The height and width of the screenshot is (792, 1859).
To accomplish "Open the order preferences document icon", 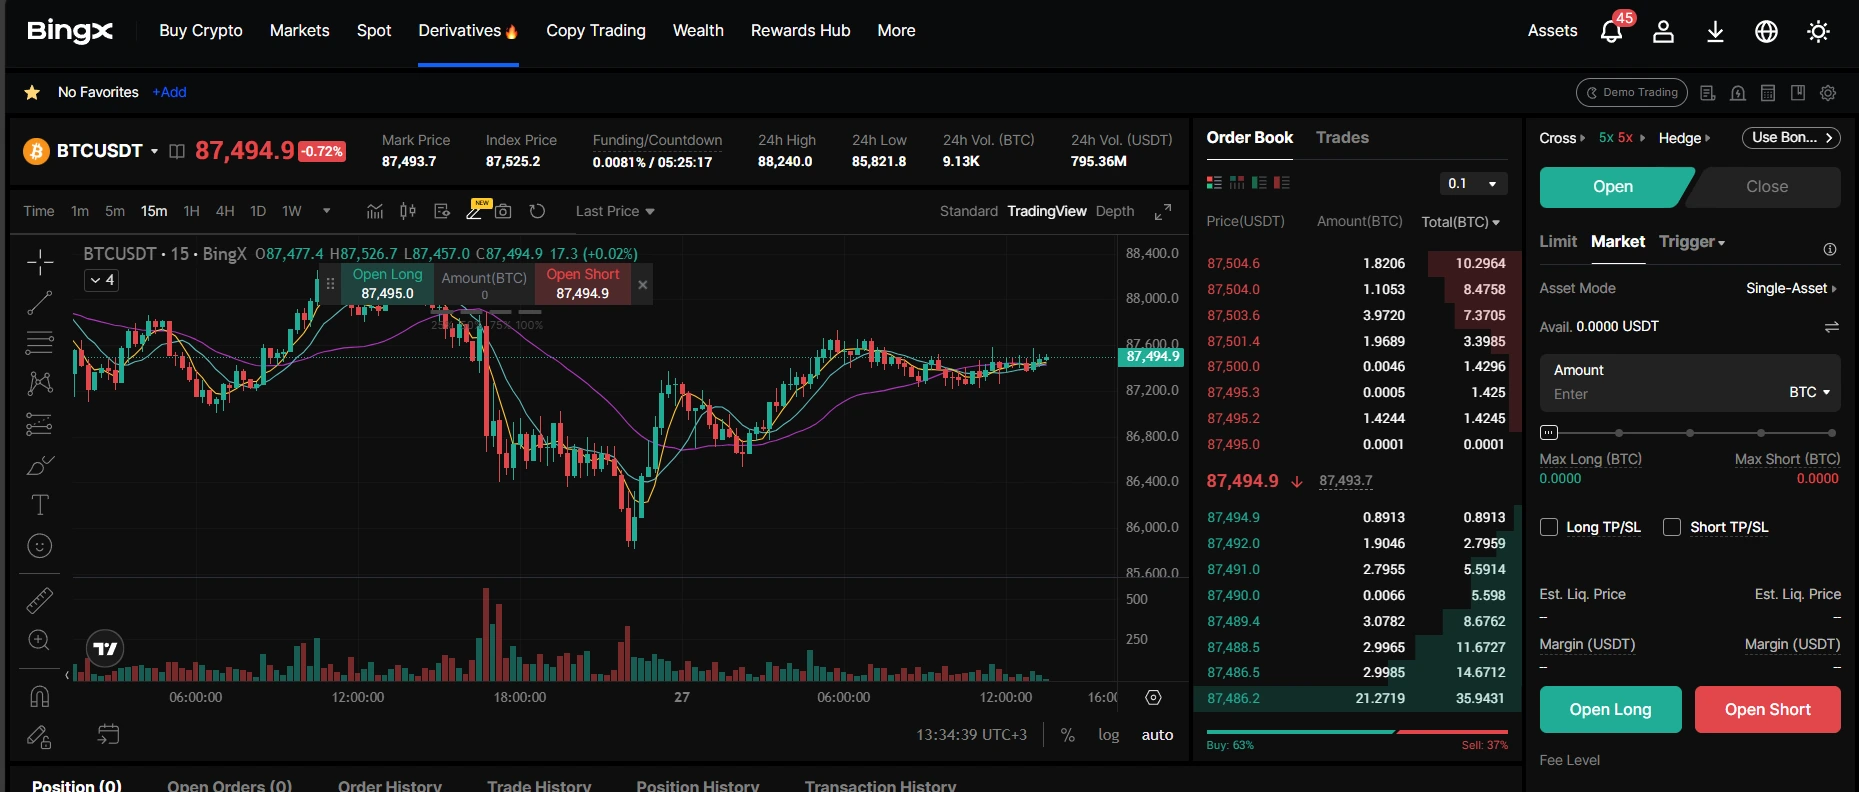I will coord(1708,93).
